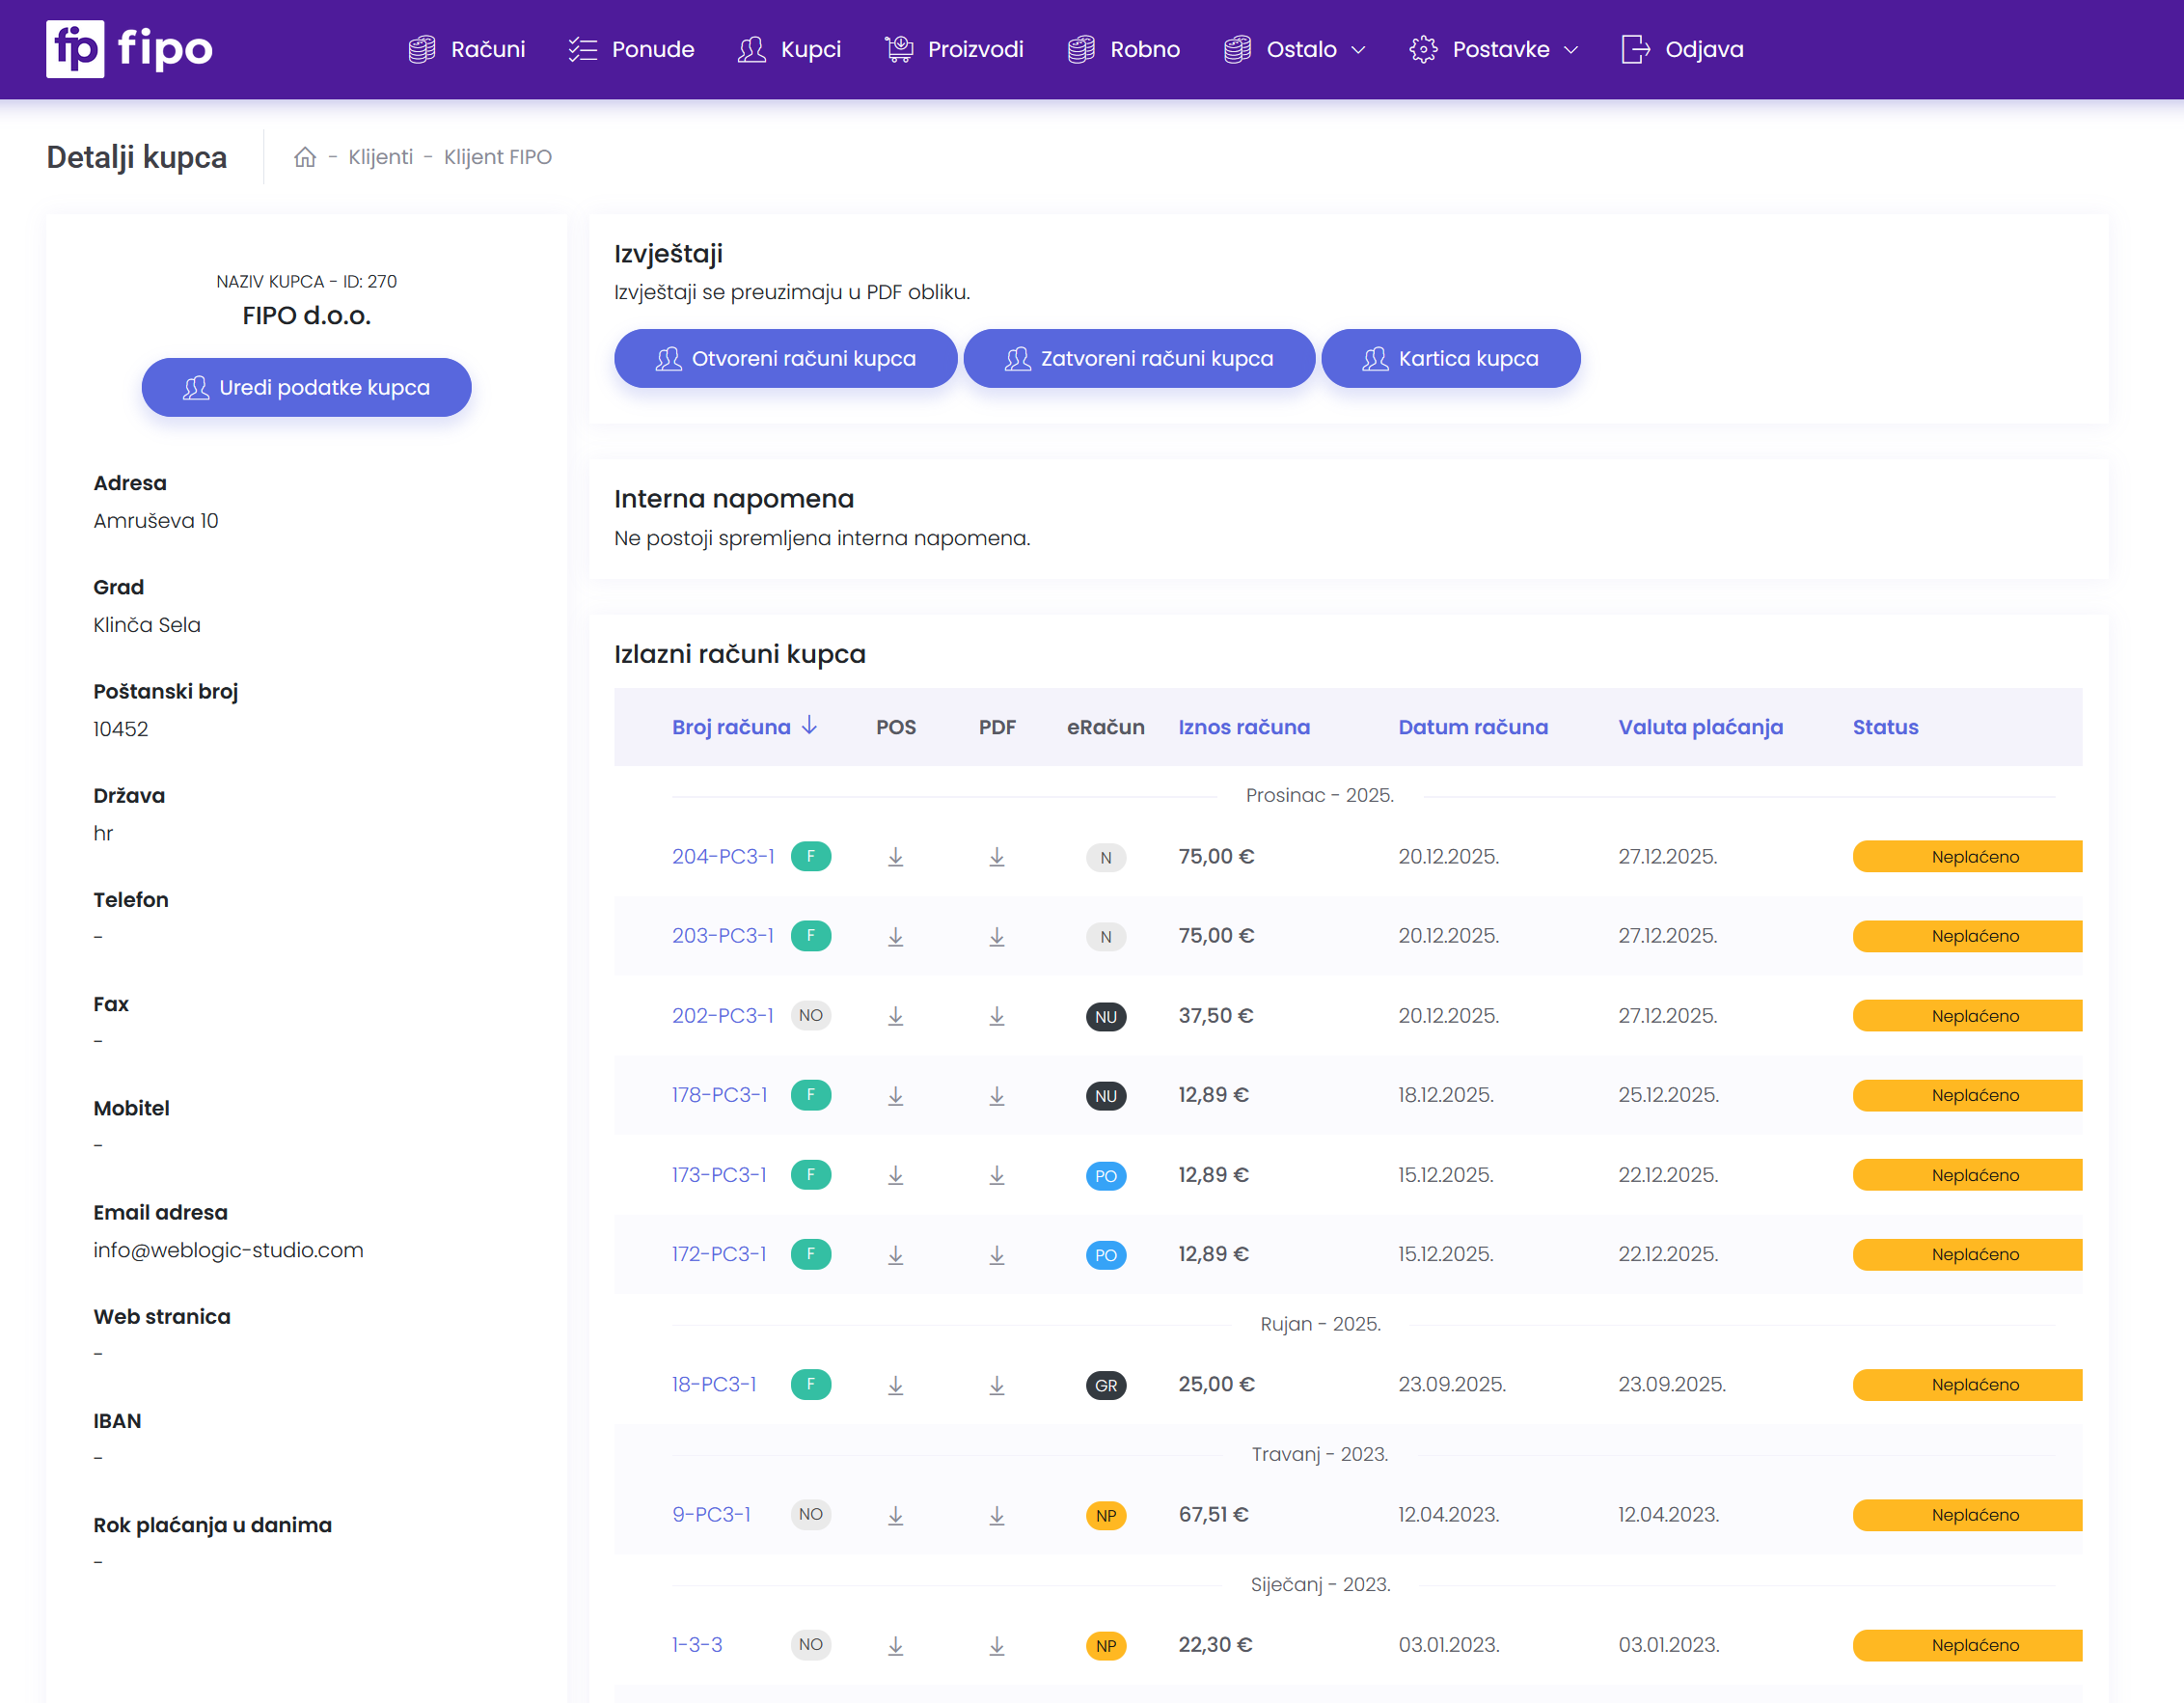Click the home icon in breadcrumb

click(305, 157)
